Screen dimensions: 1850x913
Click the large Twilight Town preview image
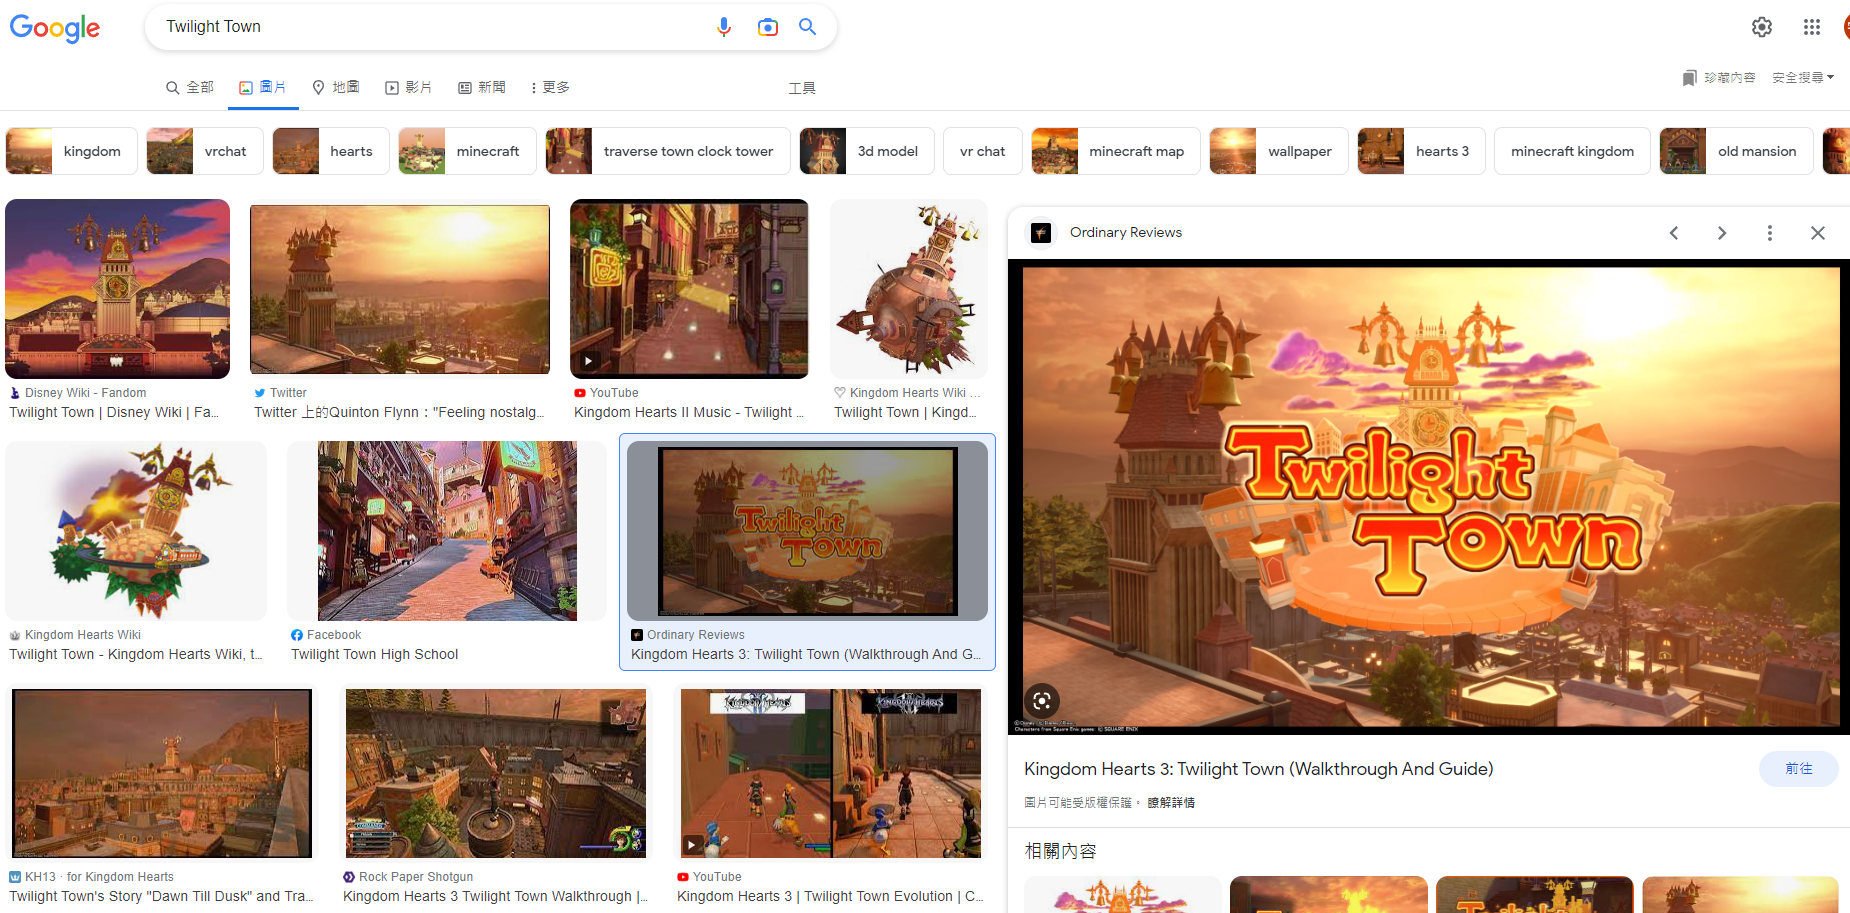tap(1431, 497)
